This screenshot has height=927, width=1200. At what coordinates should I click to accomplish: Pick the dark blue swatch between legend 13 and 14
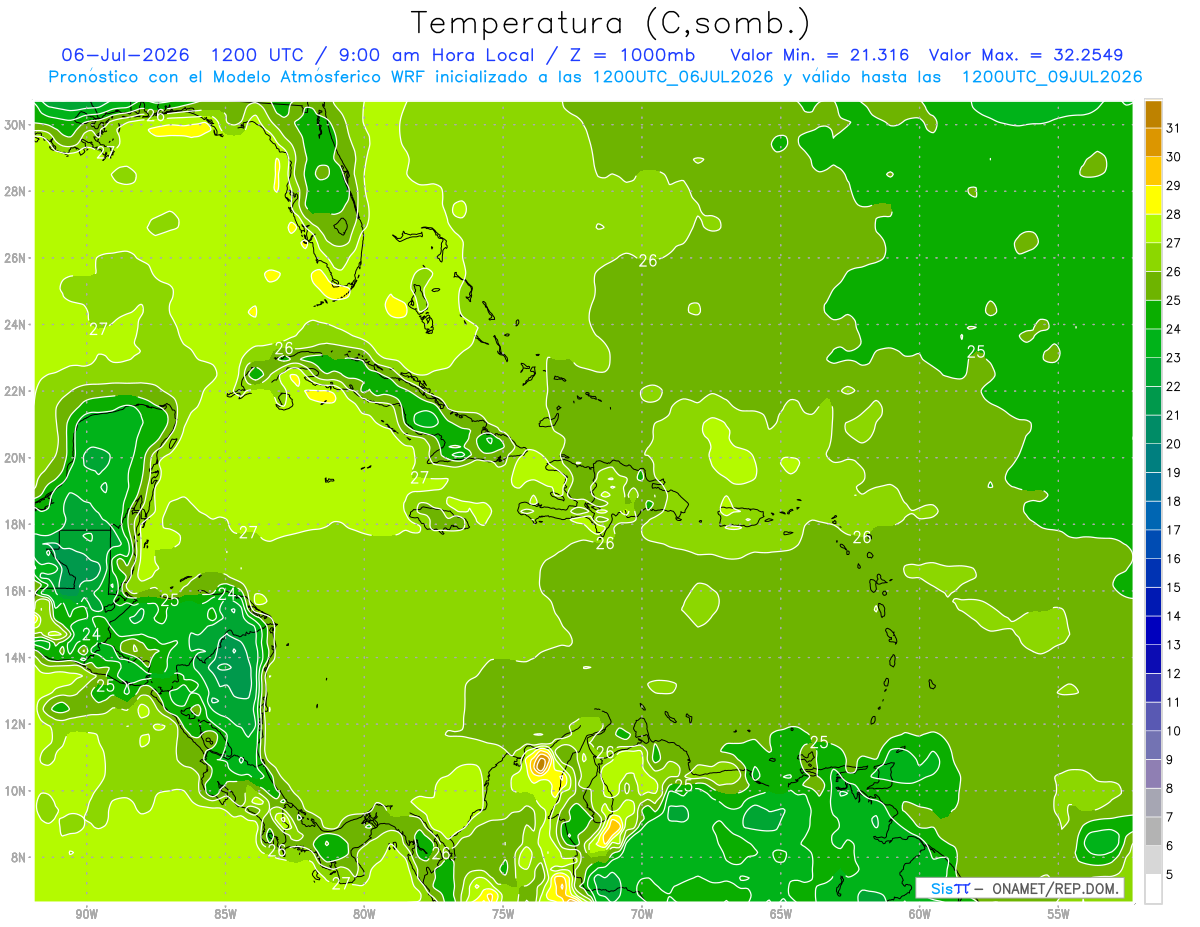click(x=1153, y=630)
